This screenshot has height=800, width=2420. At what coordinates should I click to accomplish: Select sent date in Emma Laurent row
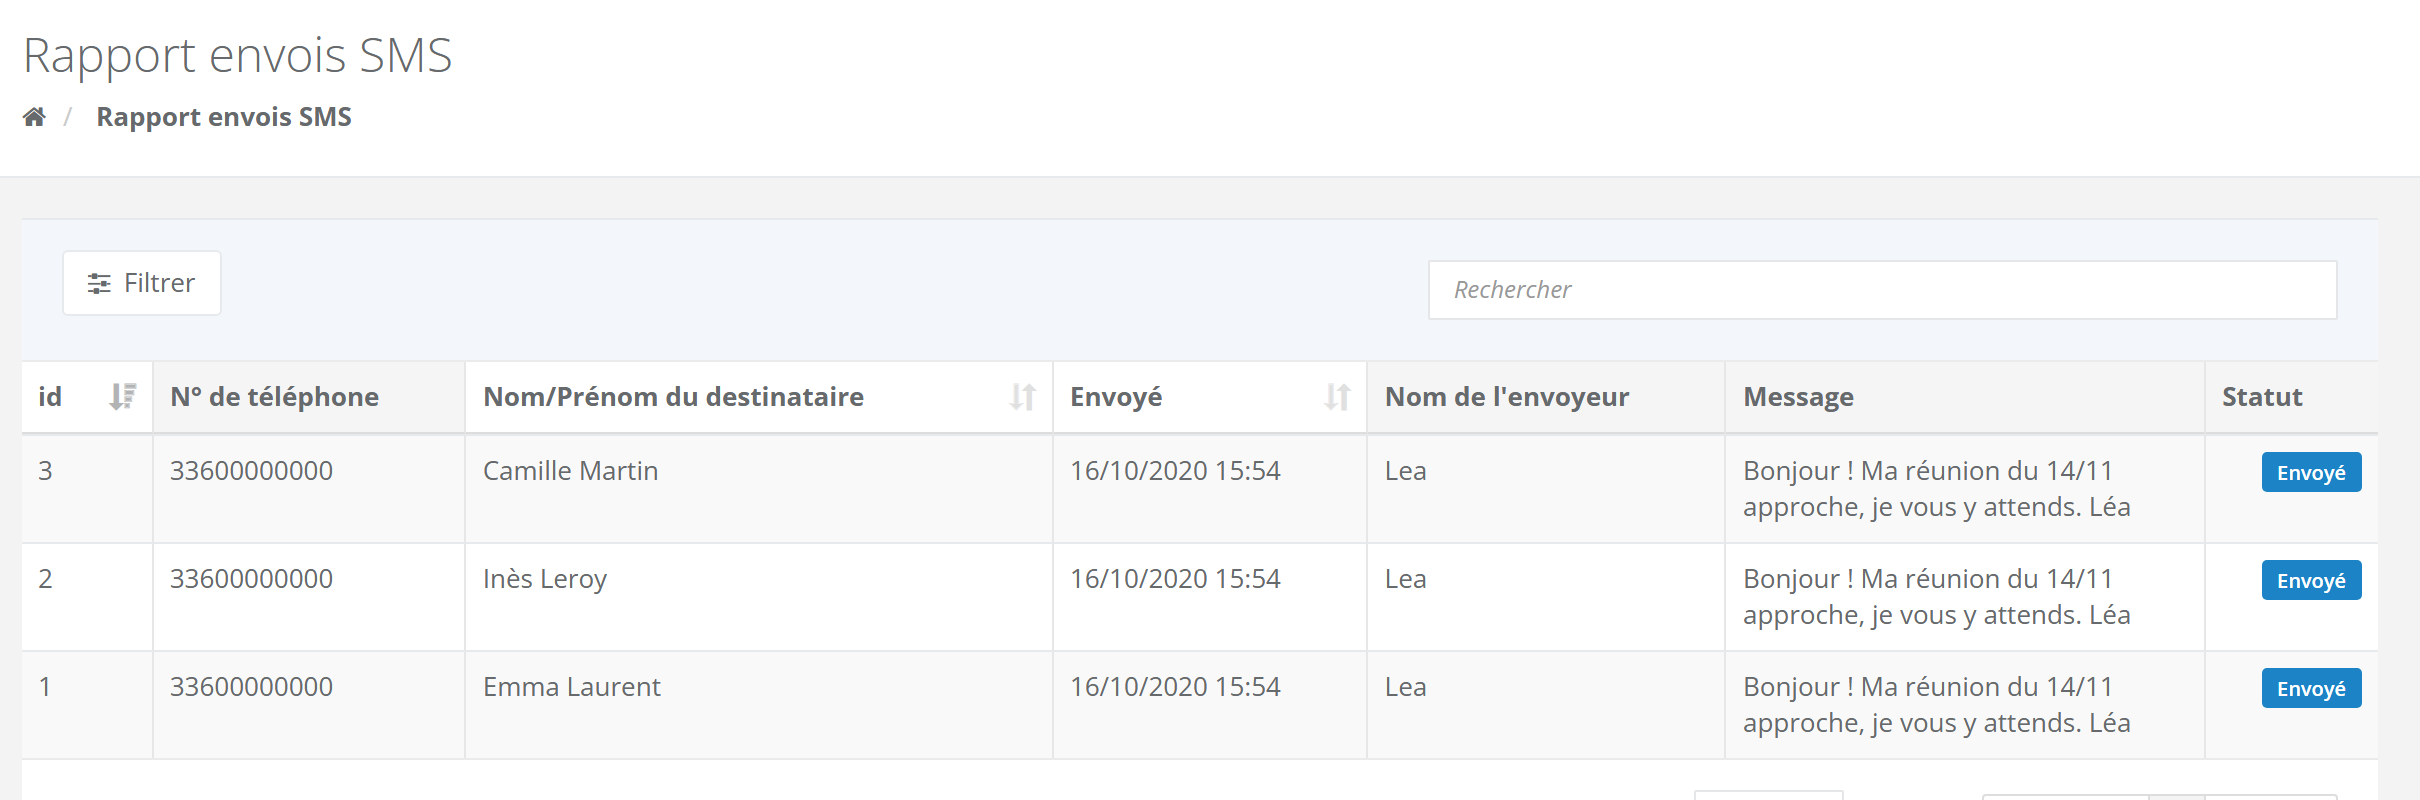(1175, 687)
